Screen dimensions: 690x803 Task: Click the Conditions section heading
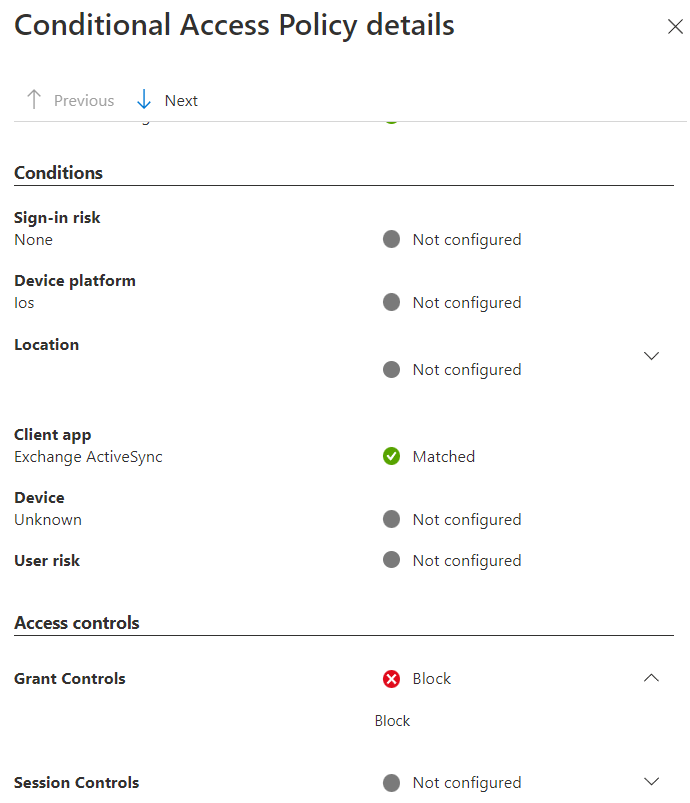coord(58,172)
